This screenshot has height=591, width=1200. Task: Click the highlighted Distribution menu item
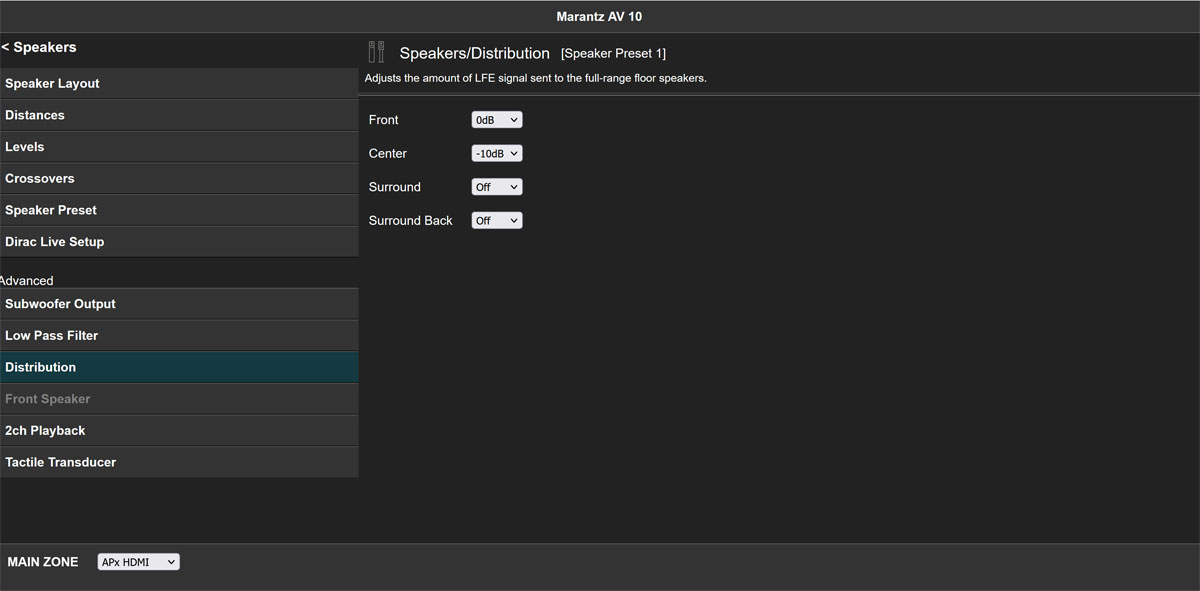point(178,367)
